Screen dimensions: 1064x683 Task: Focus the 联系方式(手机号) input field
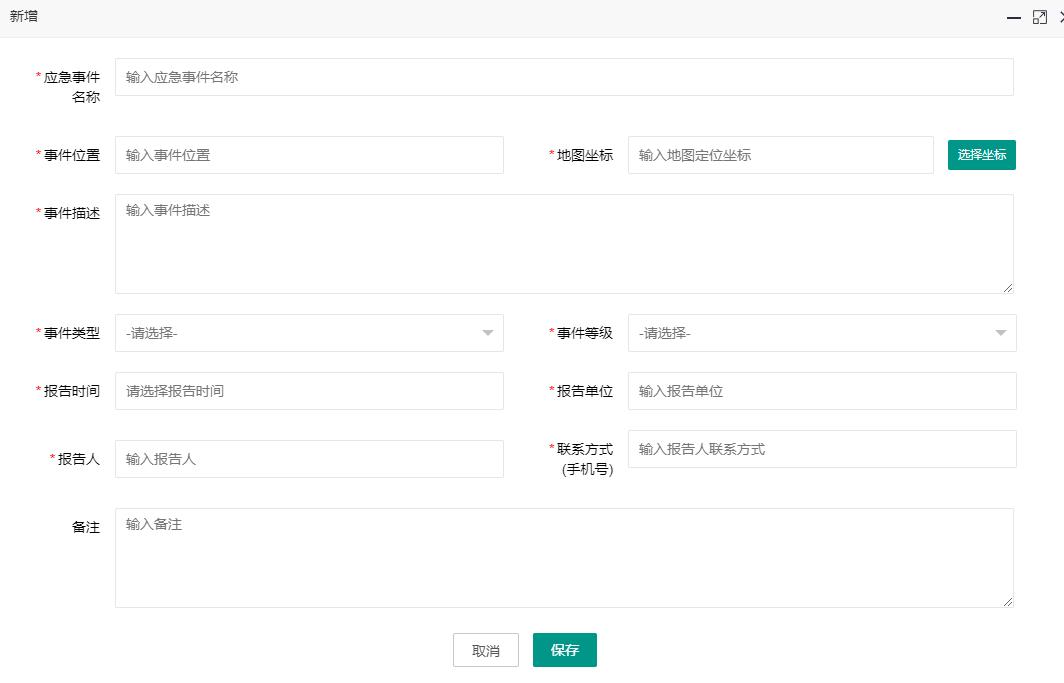820,449
